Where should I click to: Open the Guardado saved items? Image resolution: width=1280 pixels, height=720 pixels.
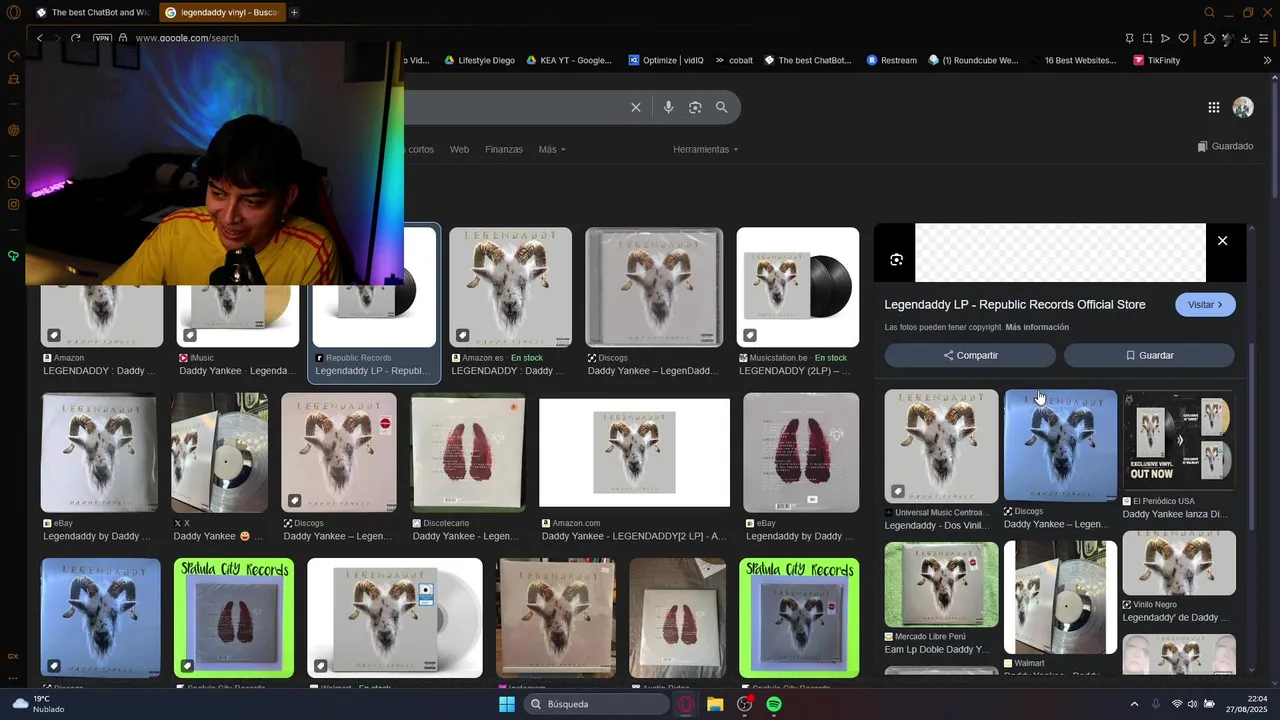tap(1225, 146)
